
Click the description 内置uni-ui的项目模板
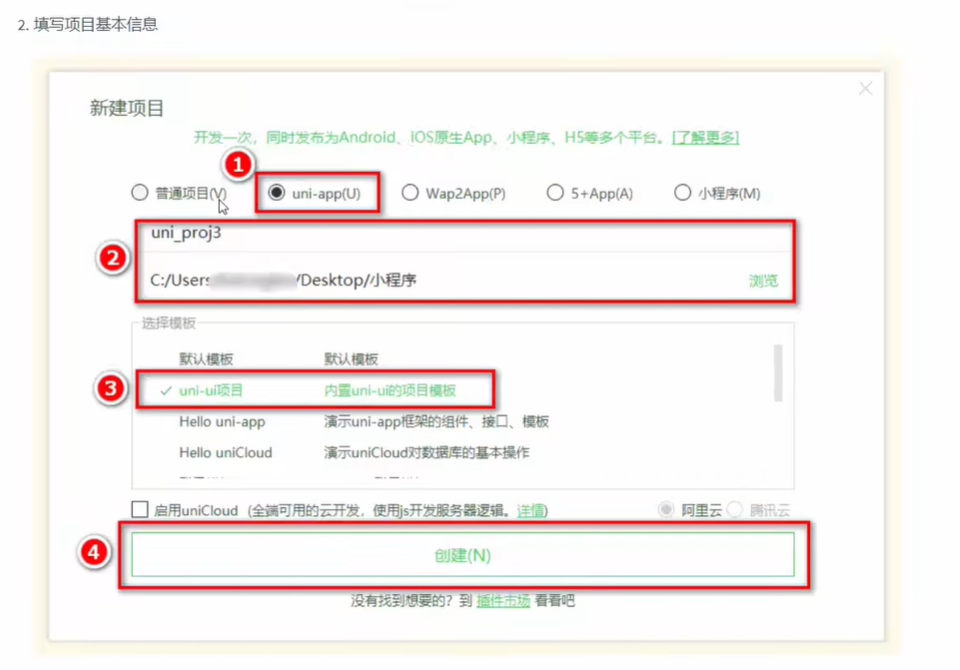click(389, 390)
